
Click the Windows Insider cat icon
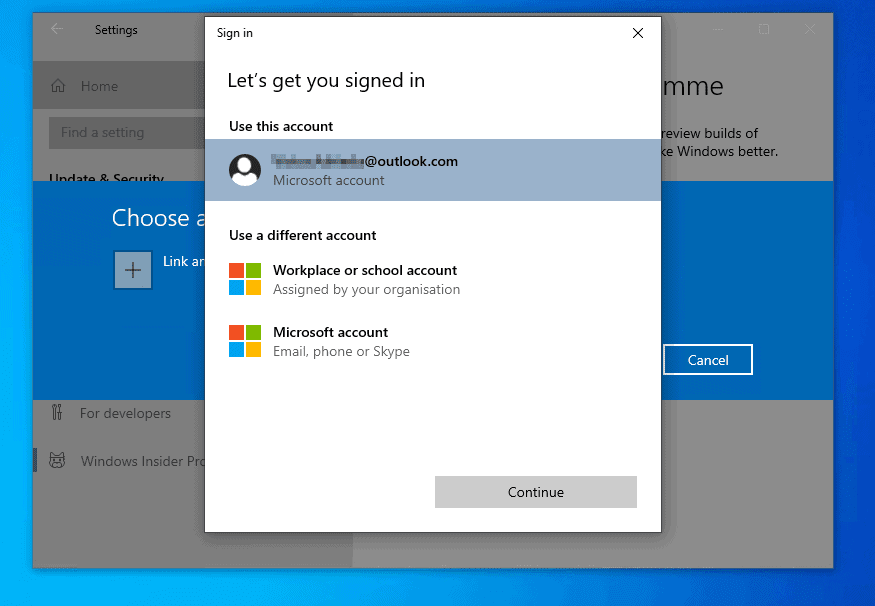pyautogui.click(x=57, y=460)
